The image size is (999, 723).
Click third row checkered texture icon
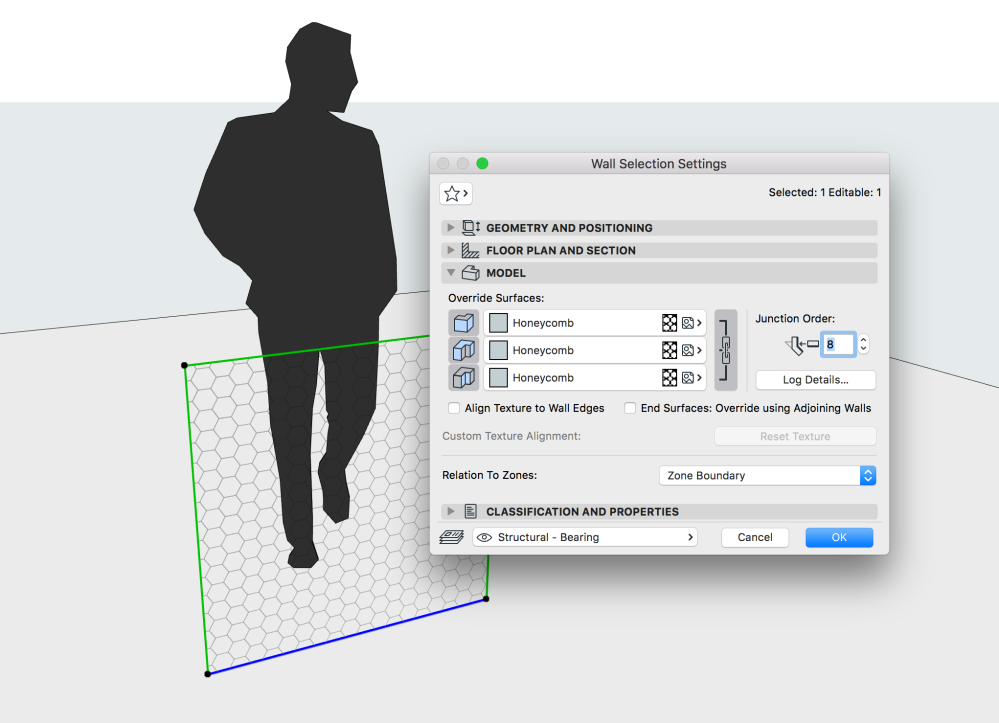click(x=670, y=378)
